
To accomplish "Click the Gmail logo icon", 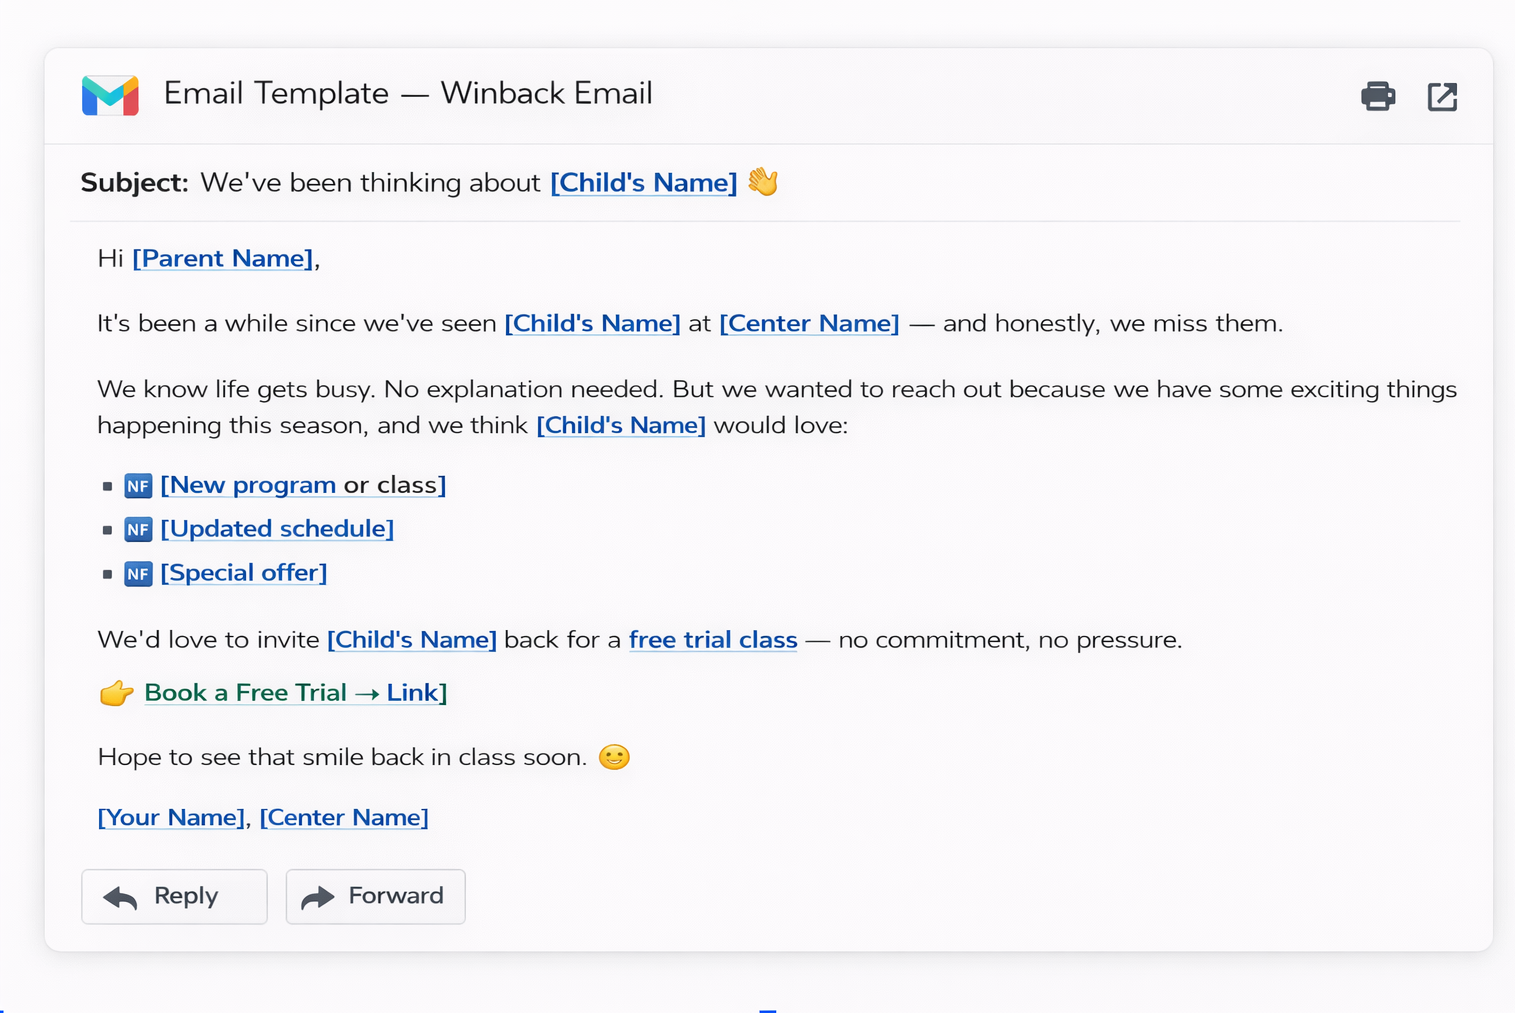I will coord(110,95).
